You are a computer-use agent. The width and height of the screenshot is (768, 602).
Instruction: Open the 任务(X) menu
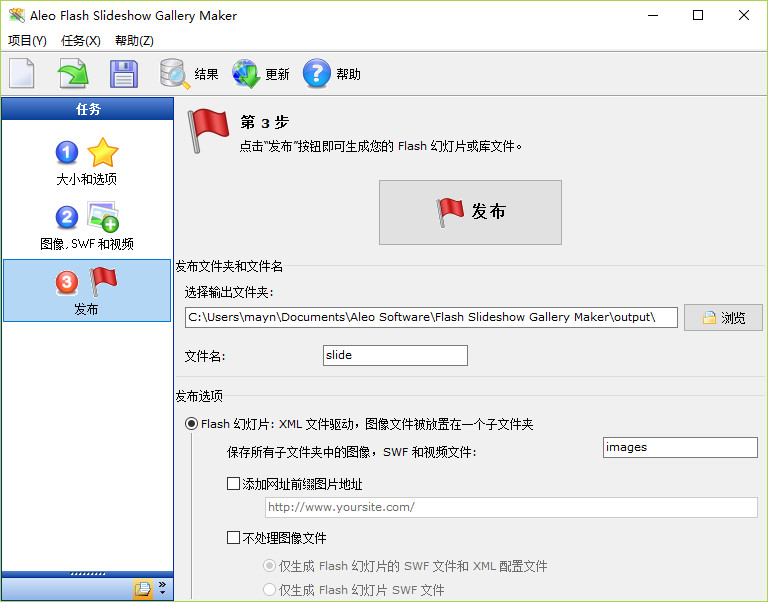click(81, 41)
